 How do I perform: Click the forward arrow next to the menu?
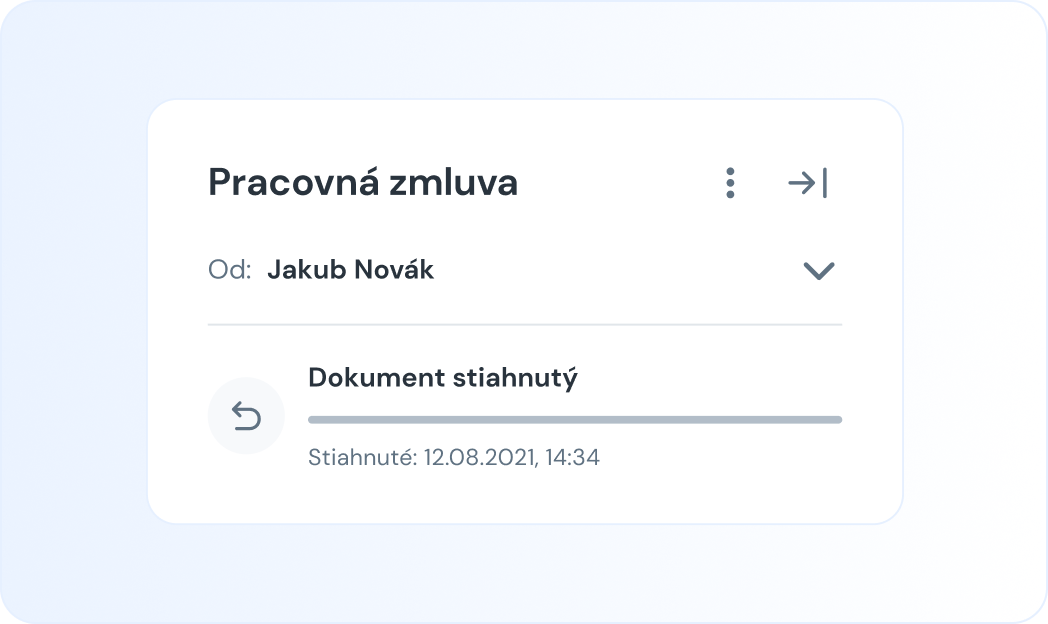(808, 183)
